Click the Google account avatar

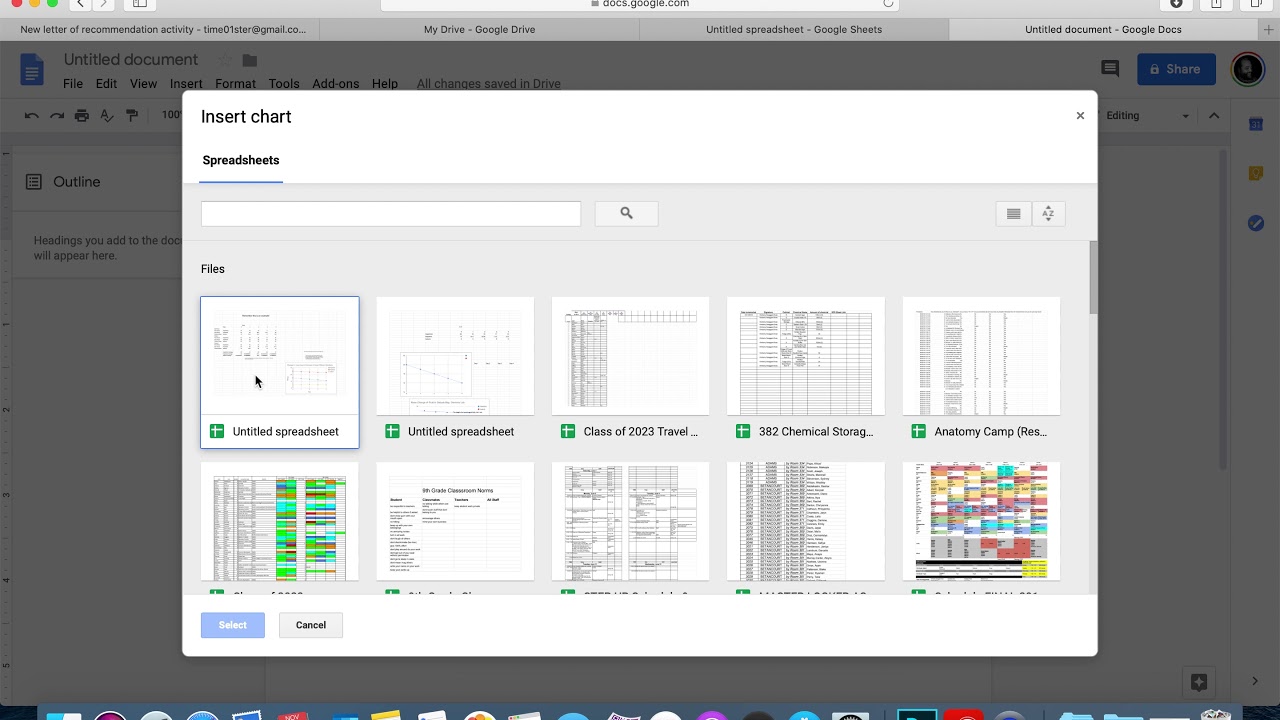point(1247,69)
